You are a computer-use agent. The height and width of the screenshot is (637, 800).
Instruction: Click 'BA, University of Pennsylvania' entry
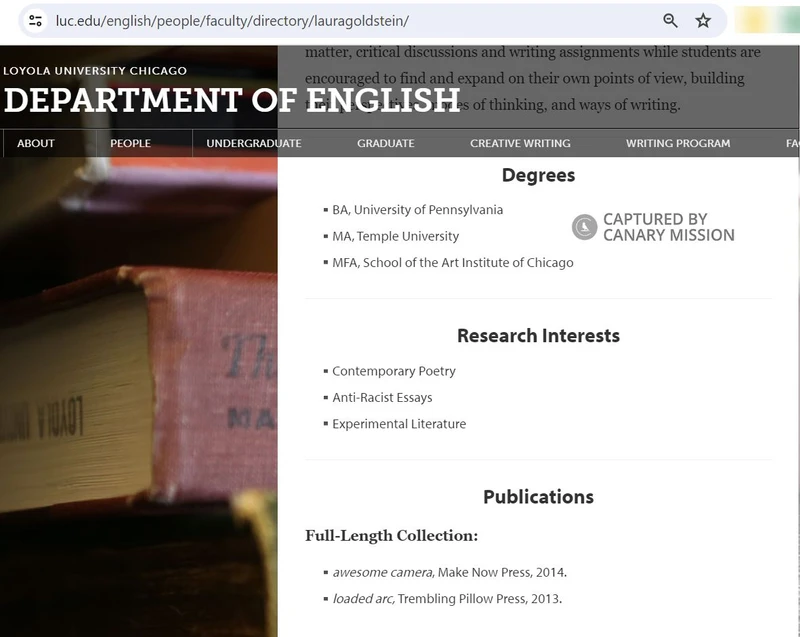(x=417, y=210)
